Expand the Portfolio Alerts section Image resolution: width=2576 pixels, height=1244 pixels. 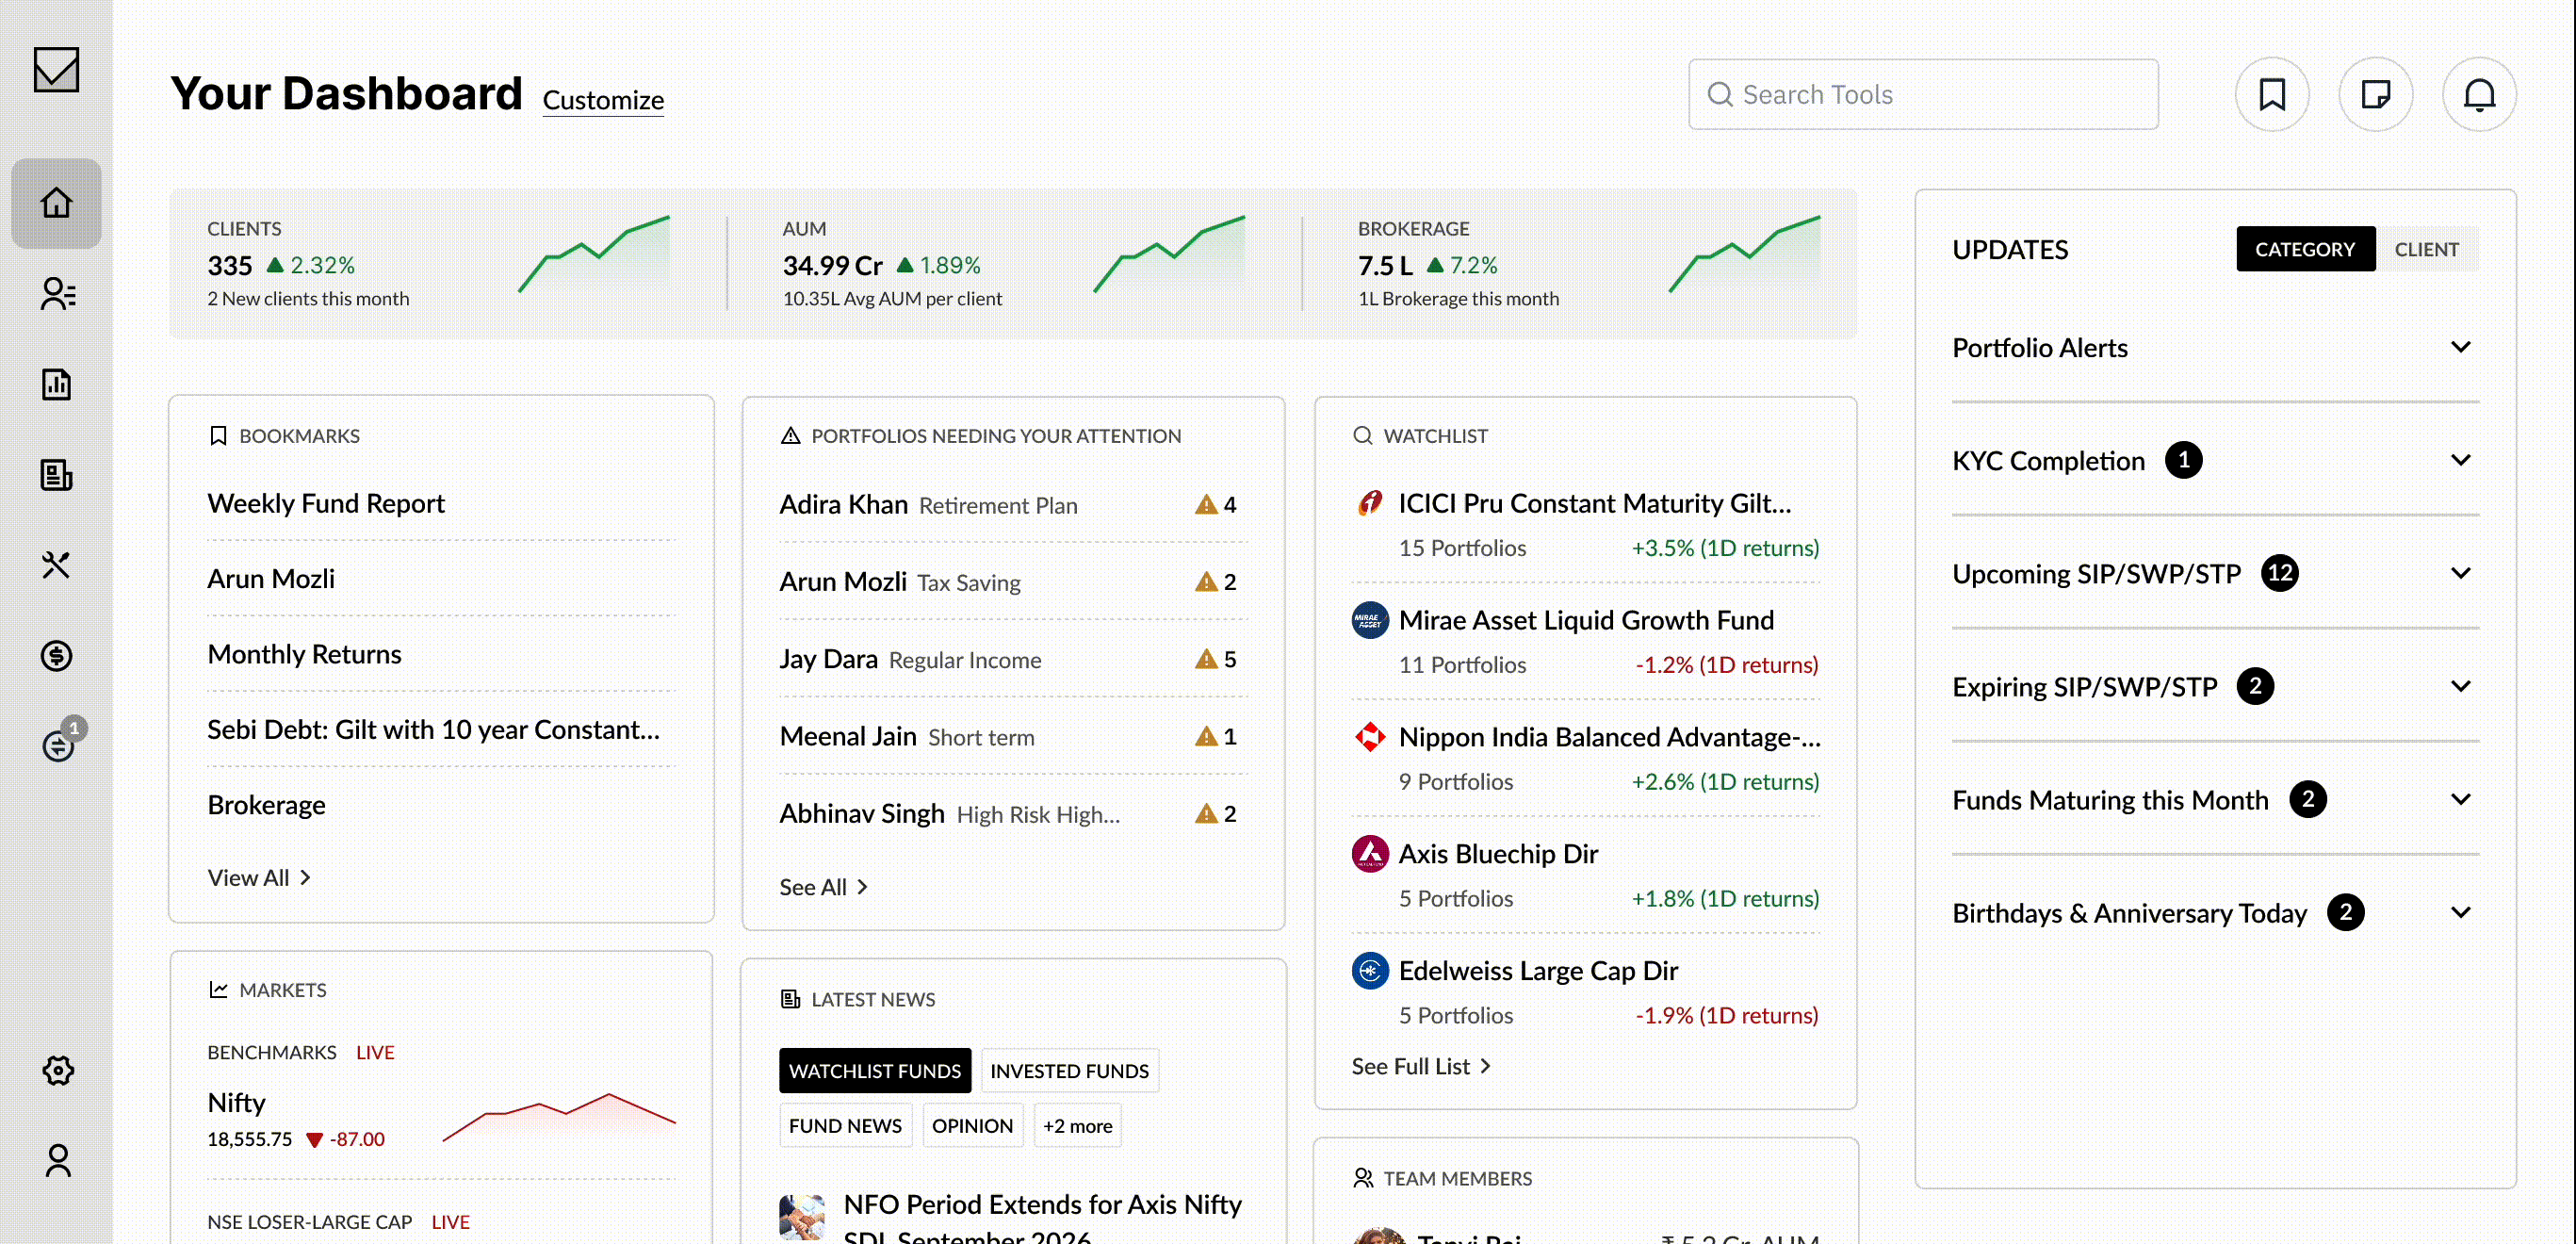click(x=2460, y=347)
